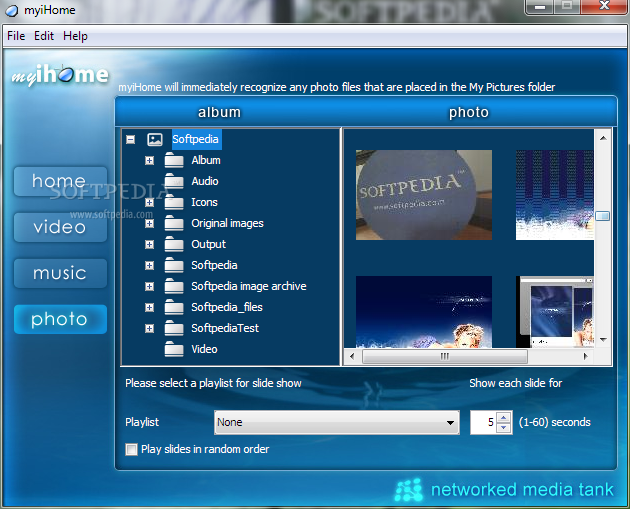The image size is (630, 509).
Task: Click the Output folder icon
Action: pos(174,244)
